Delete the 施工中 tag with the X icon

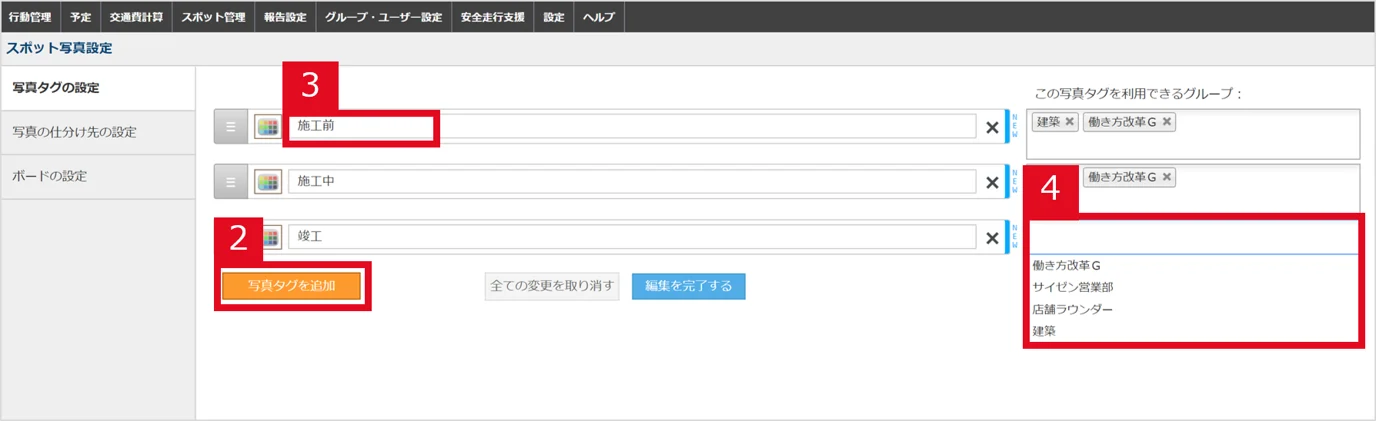point(992,183)
